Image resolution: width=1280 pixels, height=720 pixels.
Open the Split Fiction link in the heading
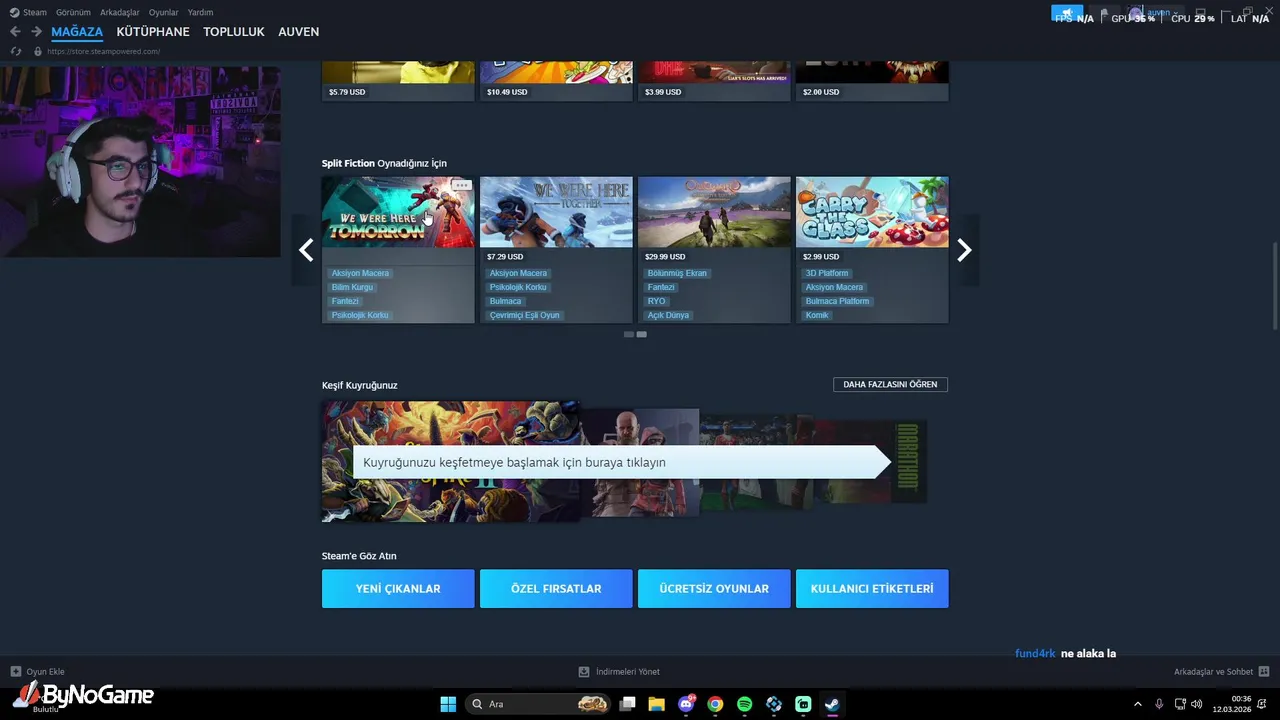[x=348, y=163]
